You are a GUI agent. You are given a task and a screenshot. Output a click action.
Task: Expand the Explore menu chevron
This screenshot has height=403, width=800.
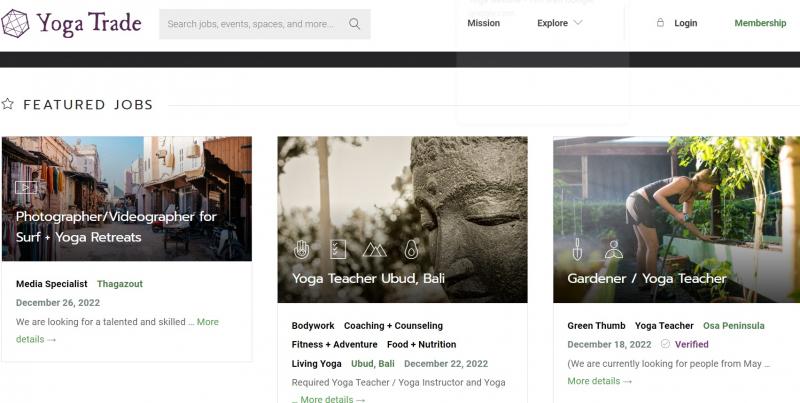(x=578, y=22)
